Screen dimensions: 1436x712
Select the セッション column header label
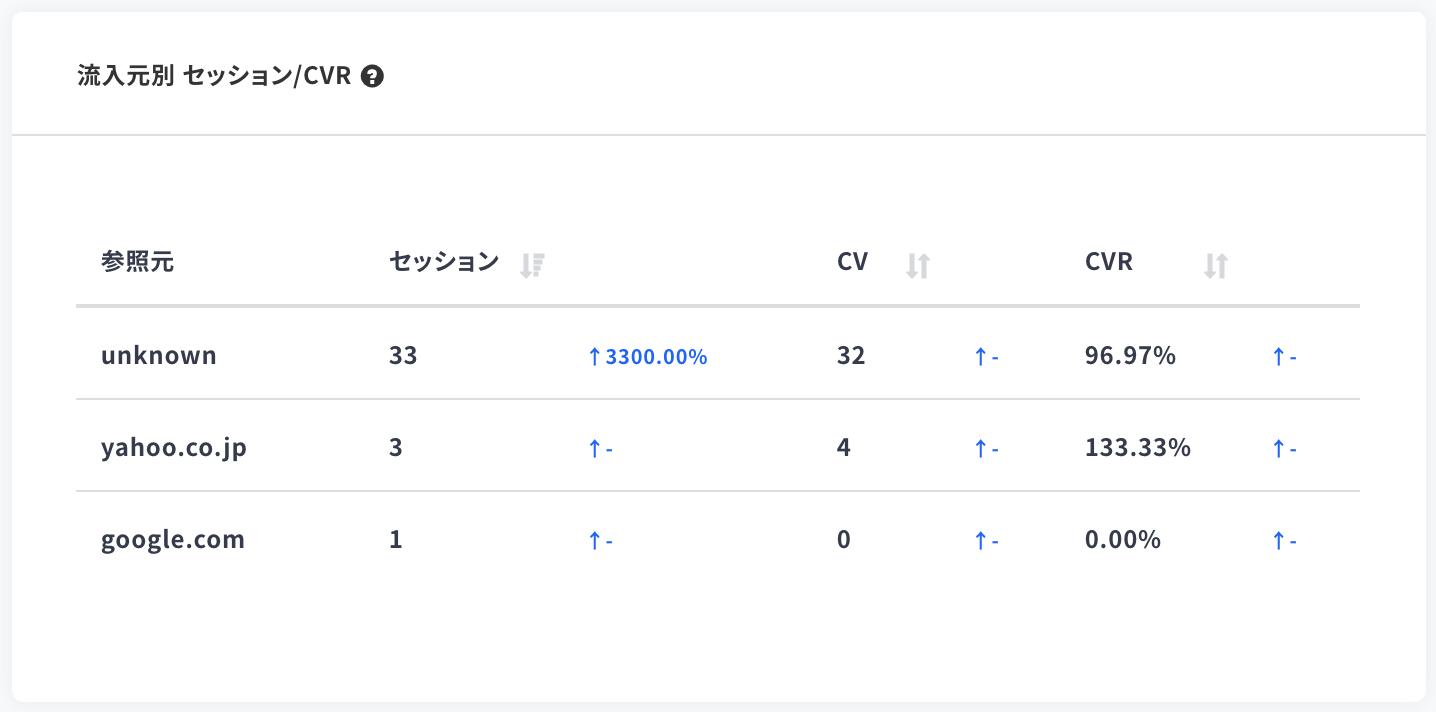[x=444, y=262]
